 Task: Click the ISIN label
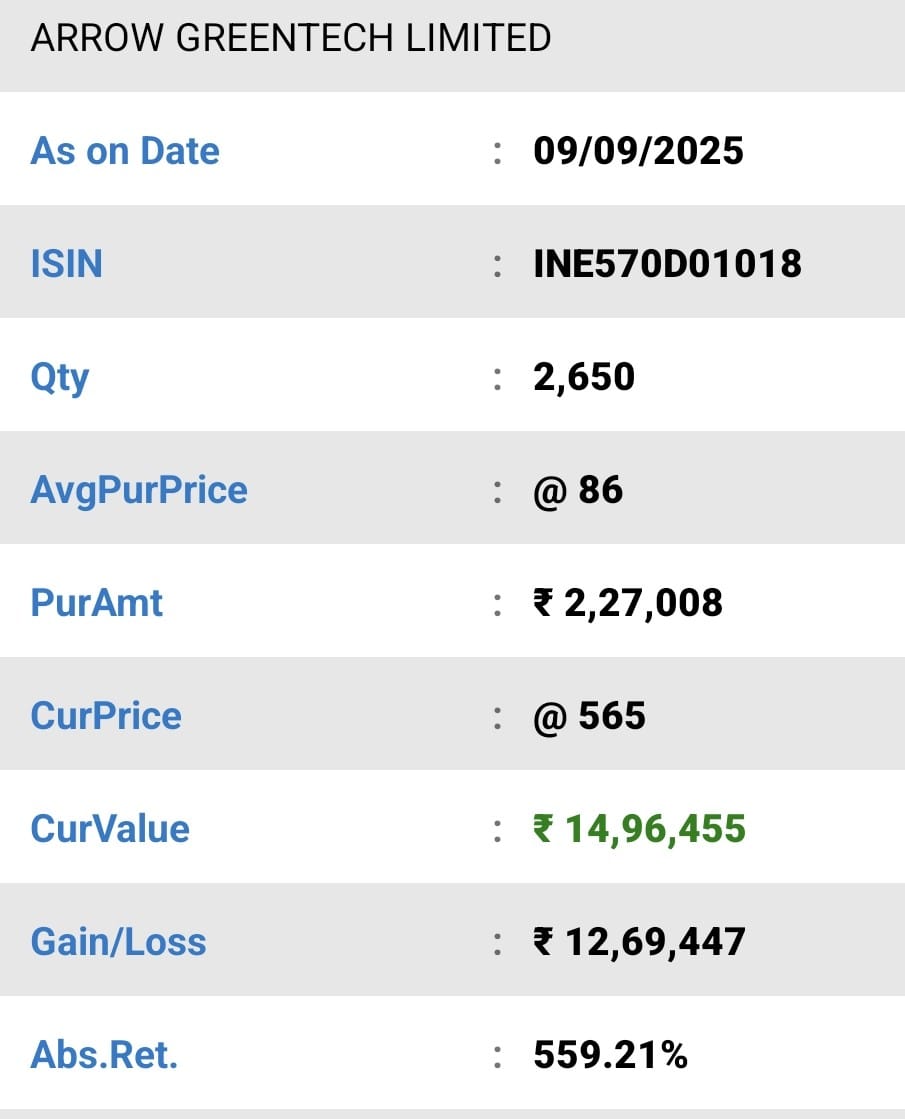tap(66, 264)
